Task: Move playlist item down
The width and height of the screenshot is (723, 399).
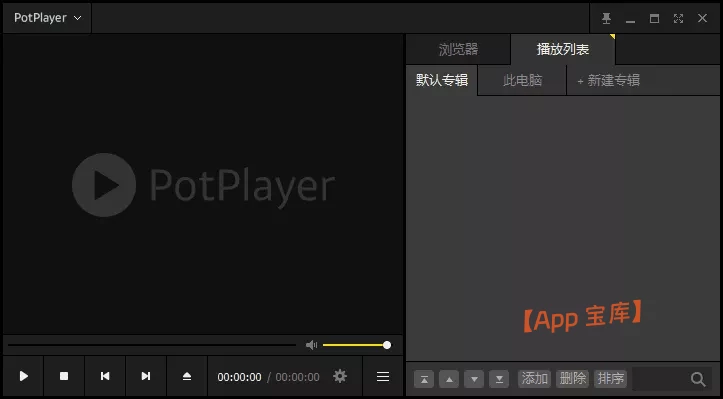Action: pyautogui.click(x=474, y=379)
